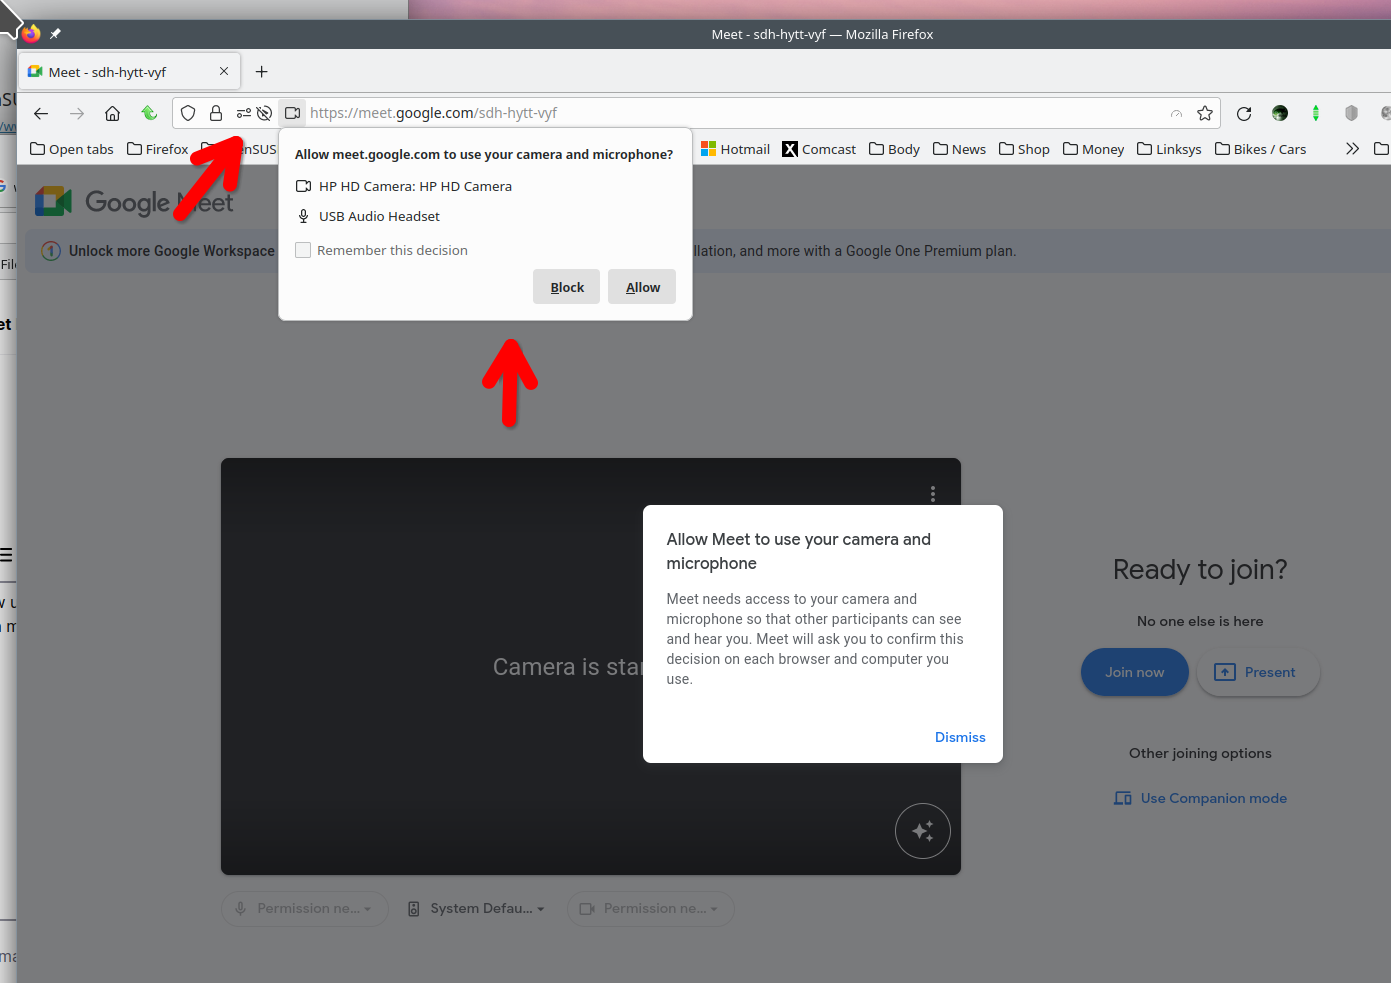Show more bookmarks with the double chevron
This screenshot has width=1391, height=983.
point(1353,149)
